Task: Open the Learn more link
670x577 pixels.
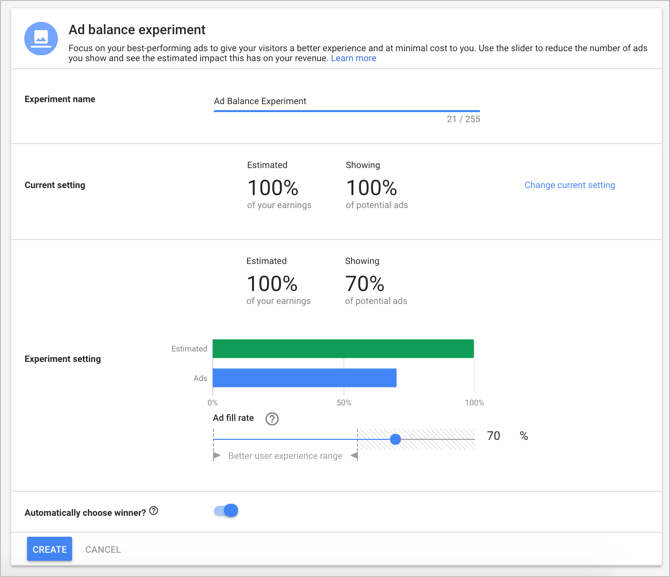Action: (354, 58)
